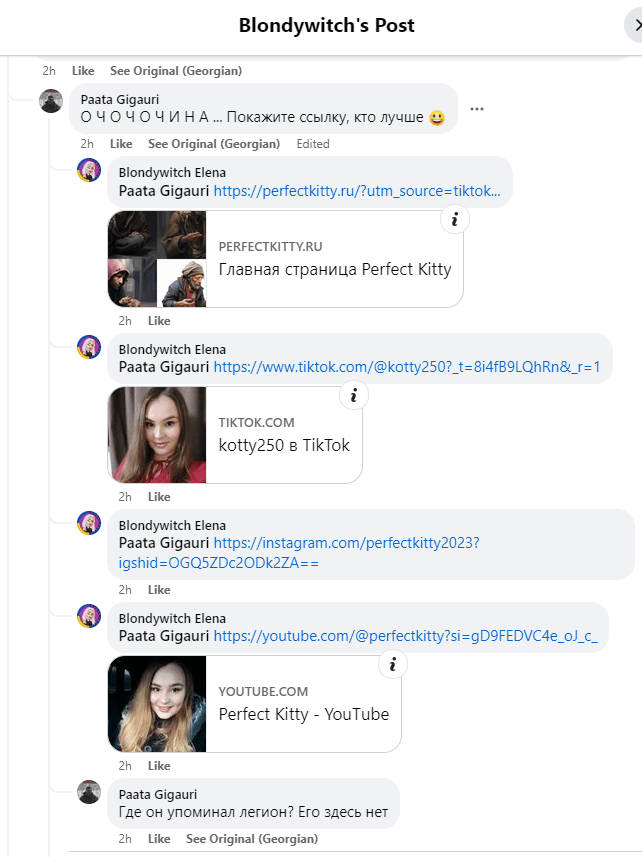This screenshot has height=857, width=642.
Task: Open kotty250 TikTok preview thumbnail
Action: coord(157,435)
